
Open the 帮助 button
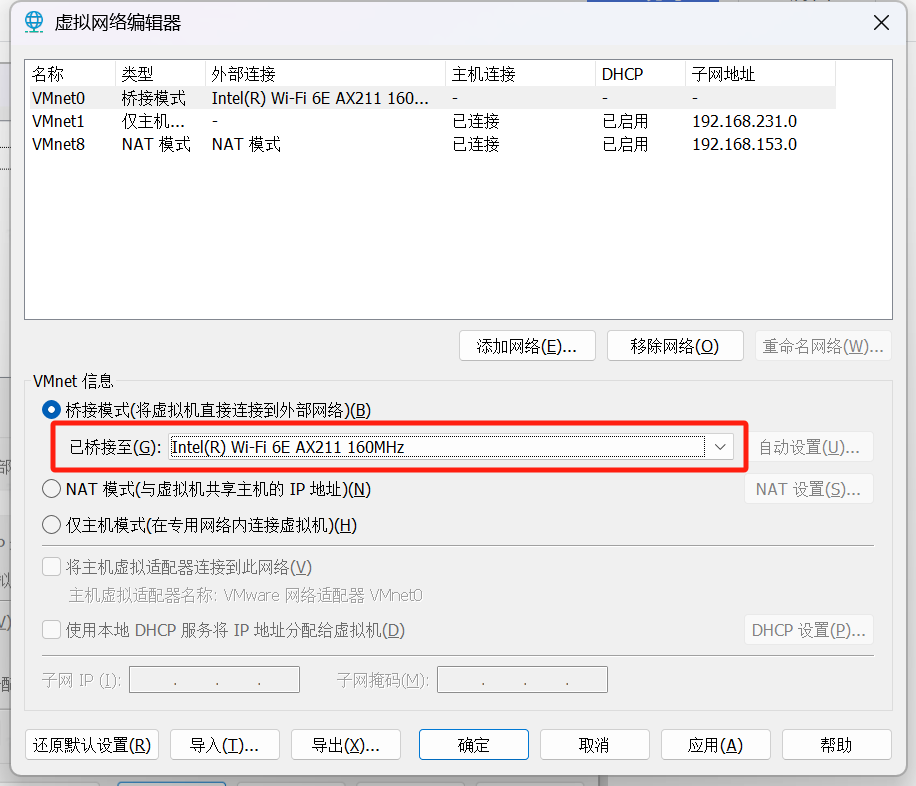(837, 745)
